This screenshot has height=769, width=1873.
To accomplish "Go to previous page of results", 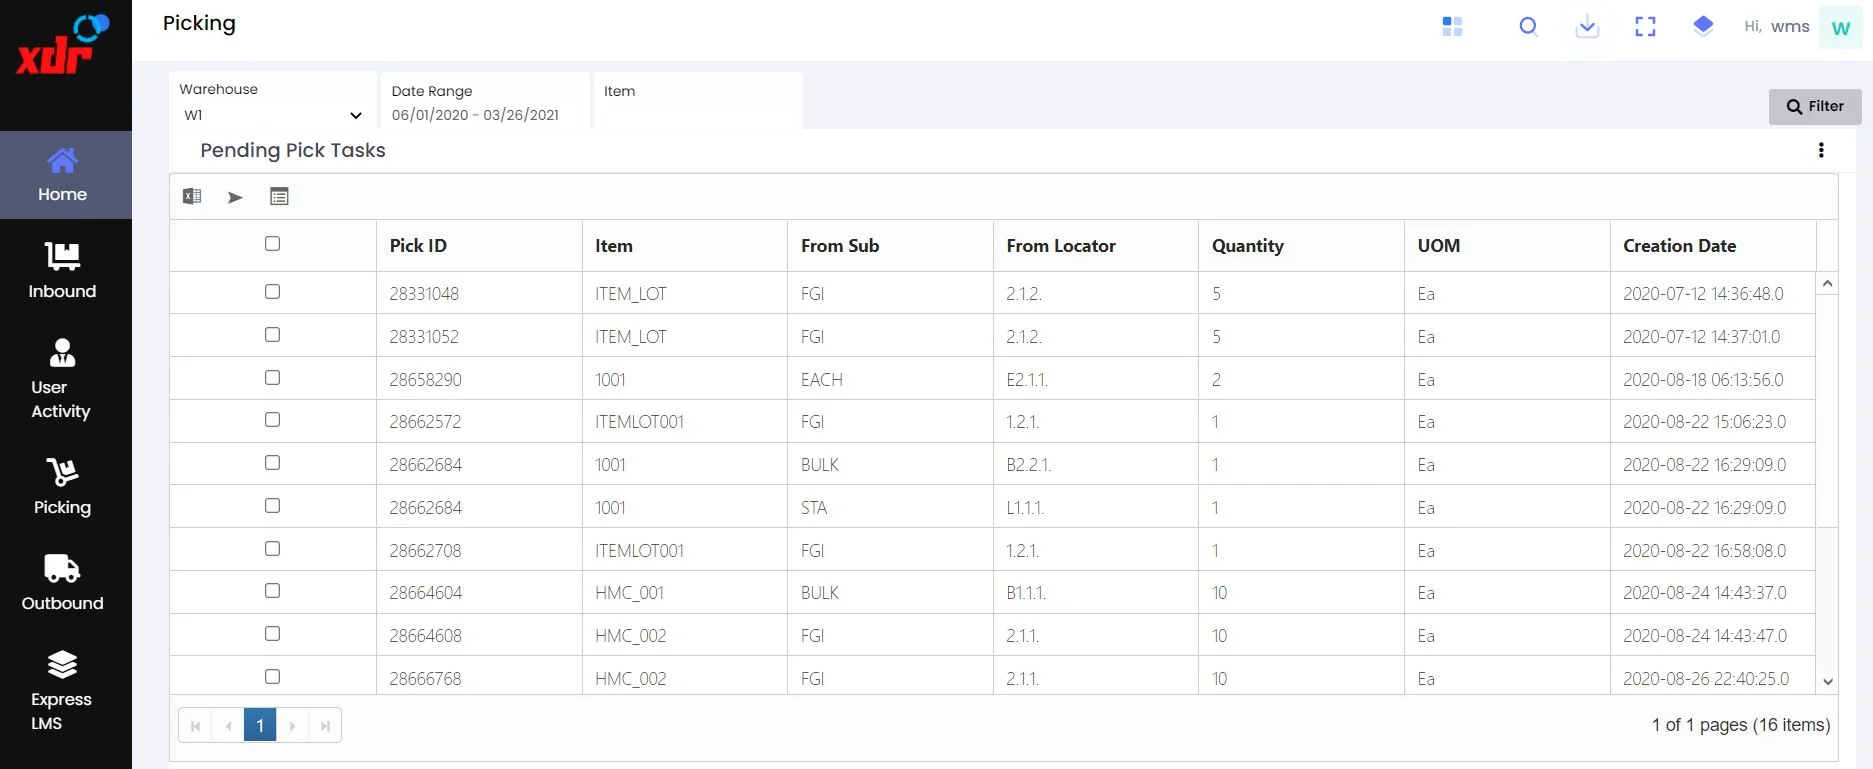I will [228, 725].
